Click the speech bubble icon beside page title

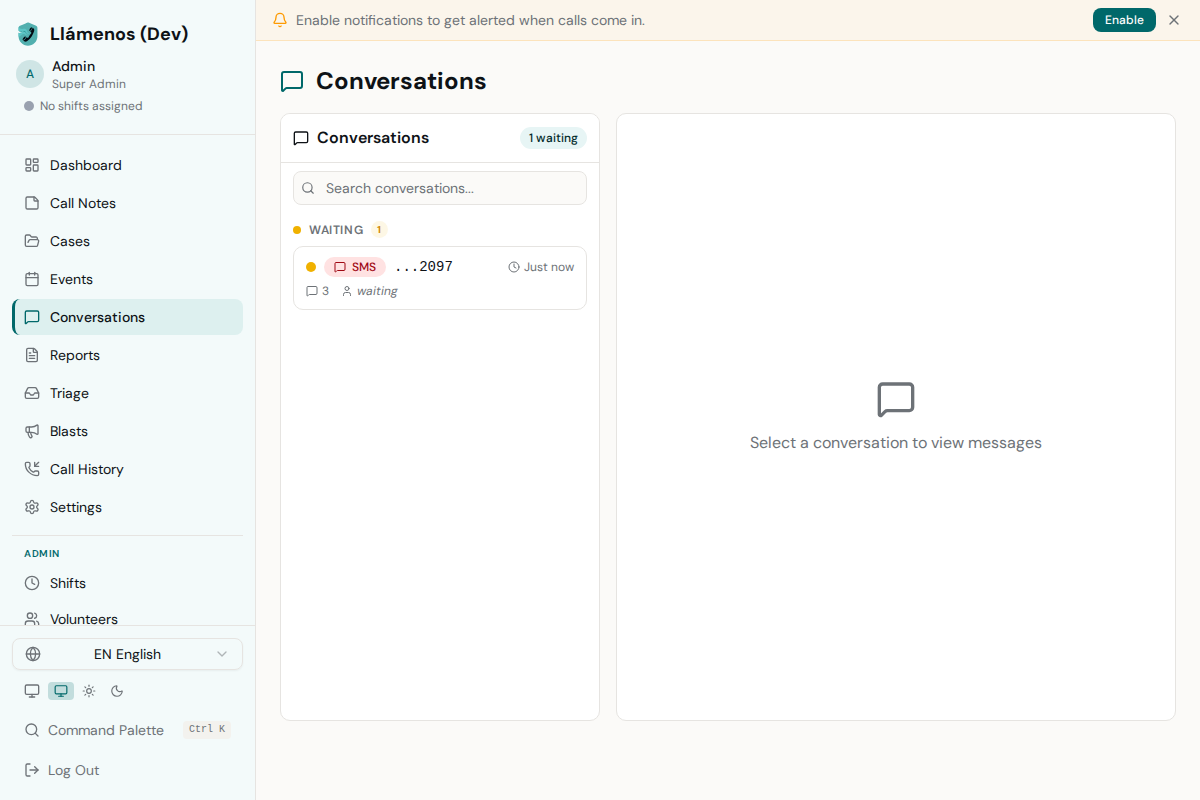[292, 82]
